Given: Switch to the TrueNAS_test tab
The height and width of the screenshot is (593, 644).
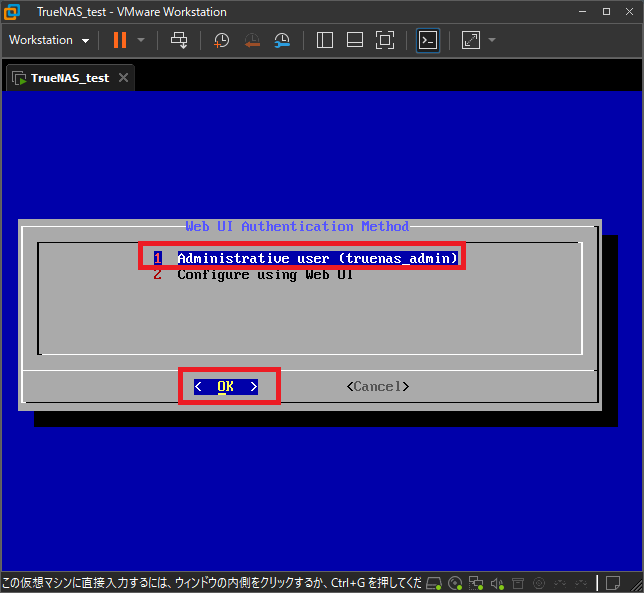Looking at the screenshot, I should (x=69, y=78).
